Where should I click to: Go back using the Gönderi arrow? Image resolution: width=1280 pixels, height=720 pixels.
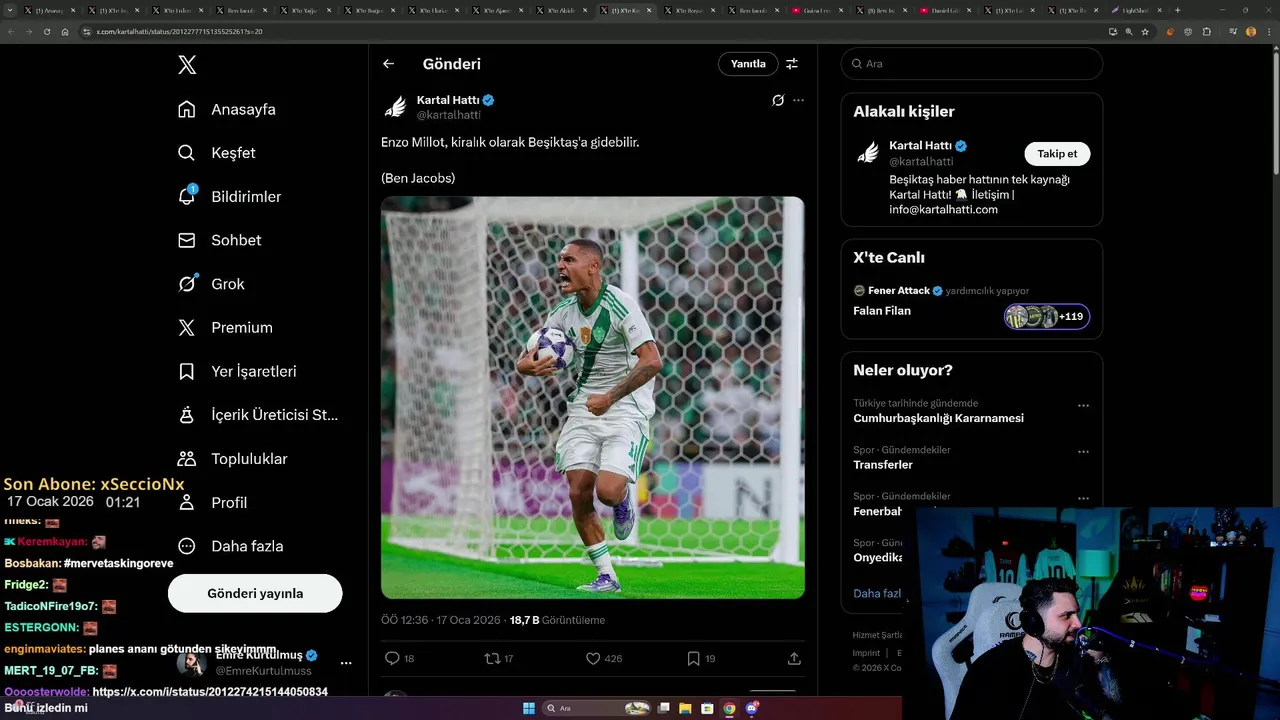tap(389, 64)
